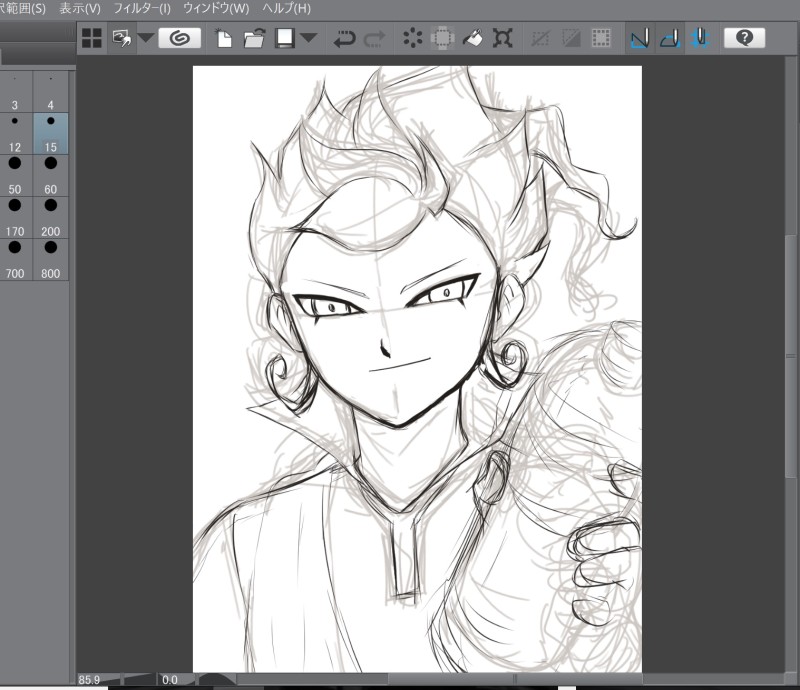Select brush size 50
Viewport: 800px width, 690px height.
pyautogui.click(x=15, y=176)
